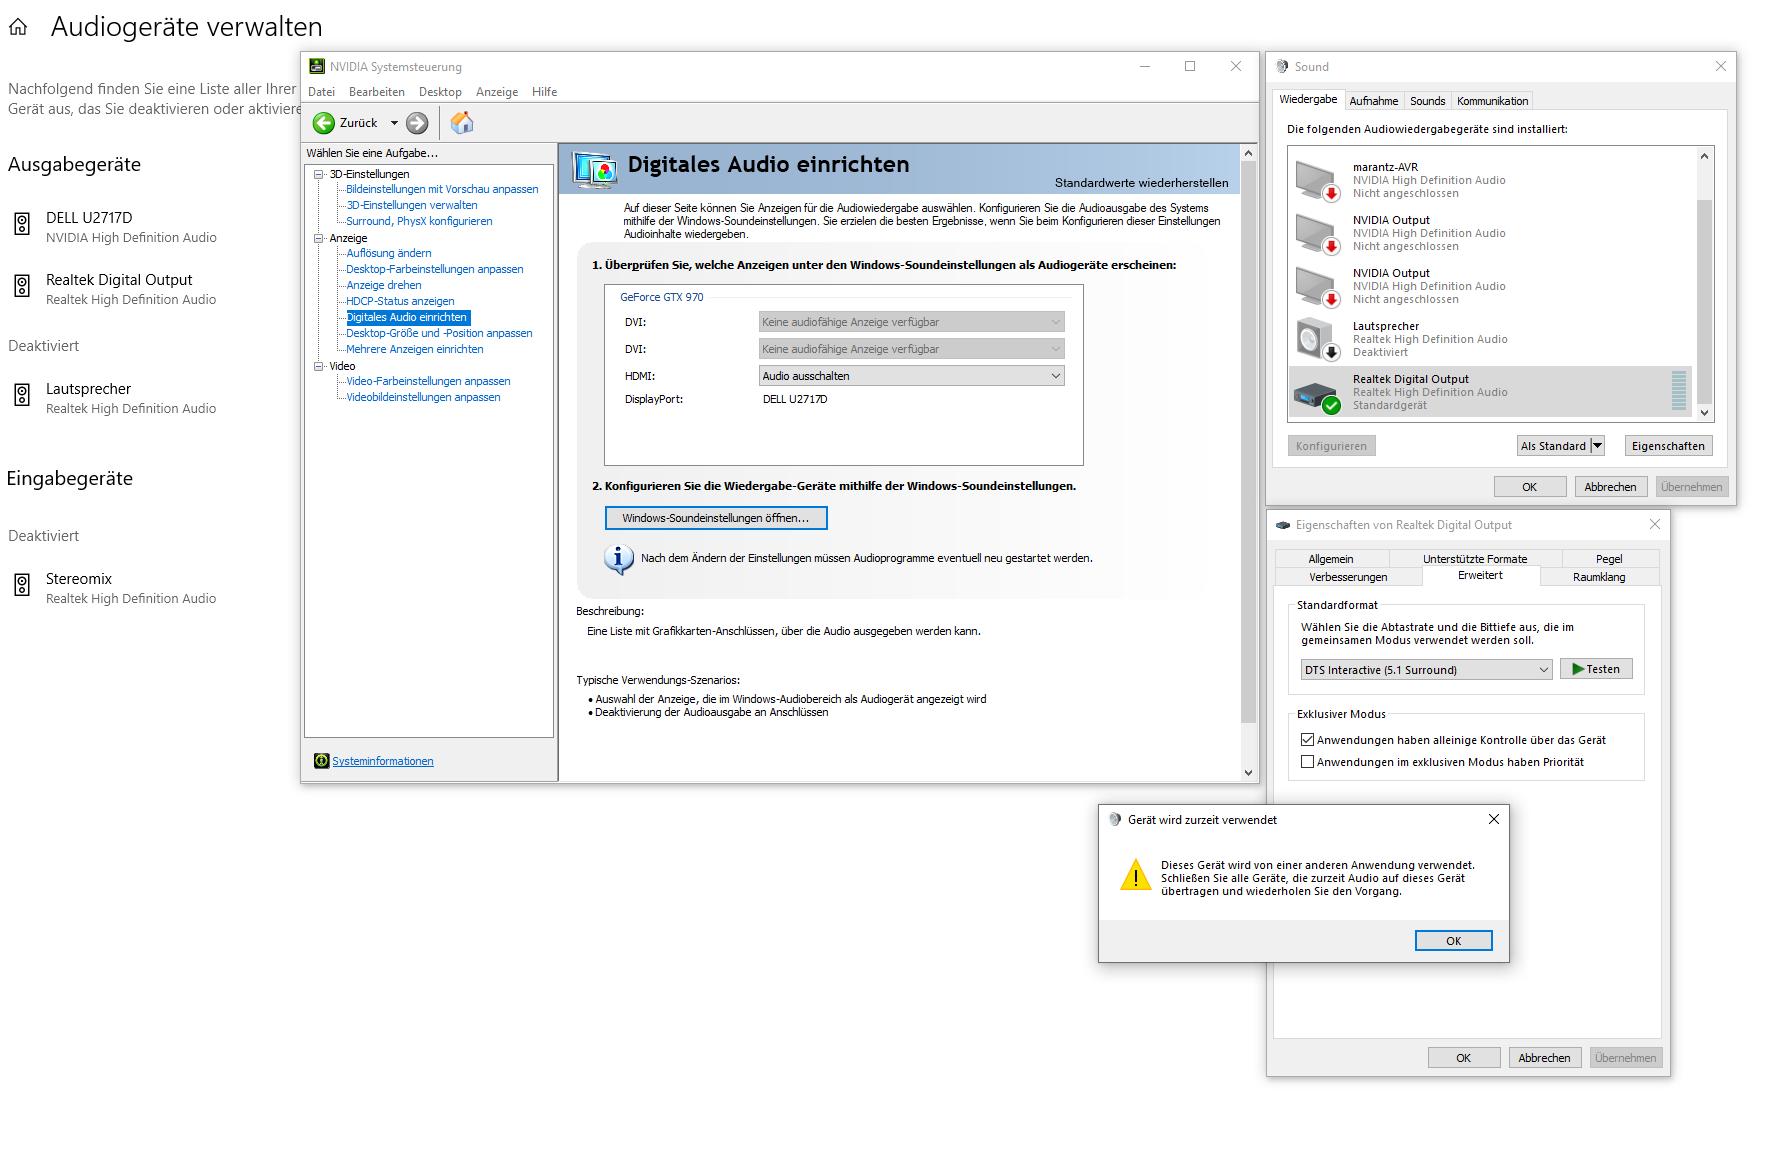Click Realtek Digital Output icon in Sound list

1316,394
